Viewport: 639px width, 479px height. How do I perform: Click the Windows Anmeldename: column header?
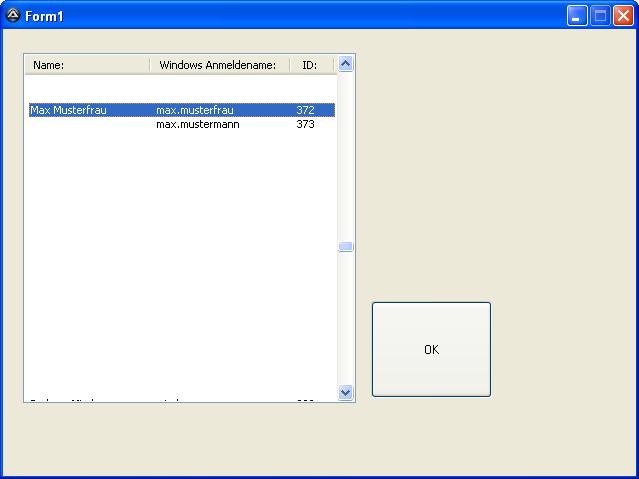click(217, 65)
